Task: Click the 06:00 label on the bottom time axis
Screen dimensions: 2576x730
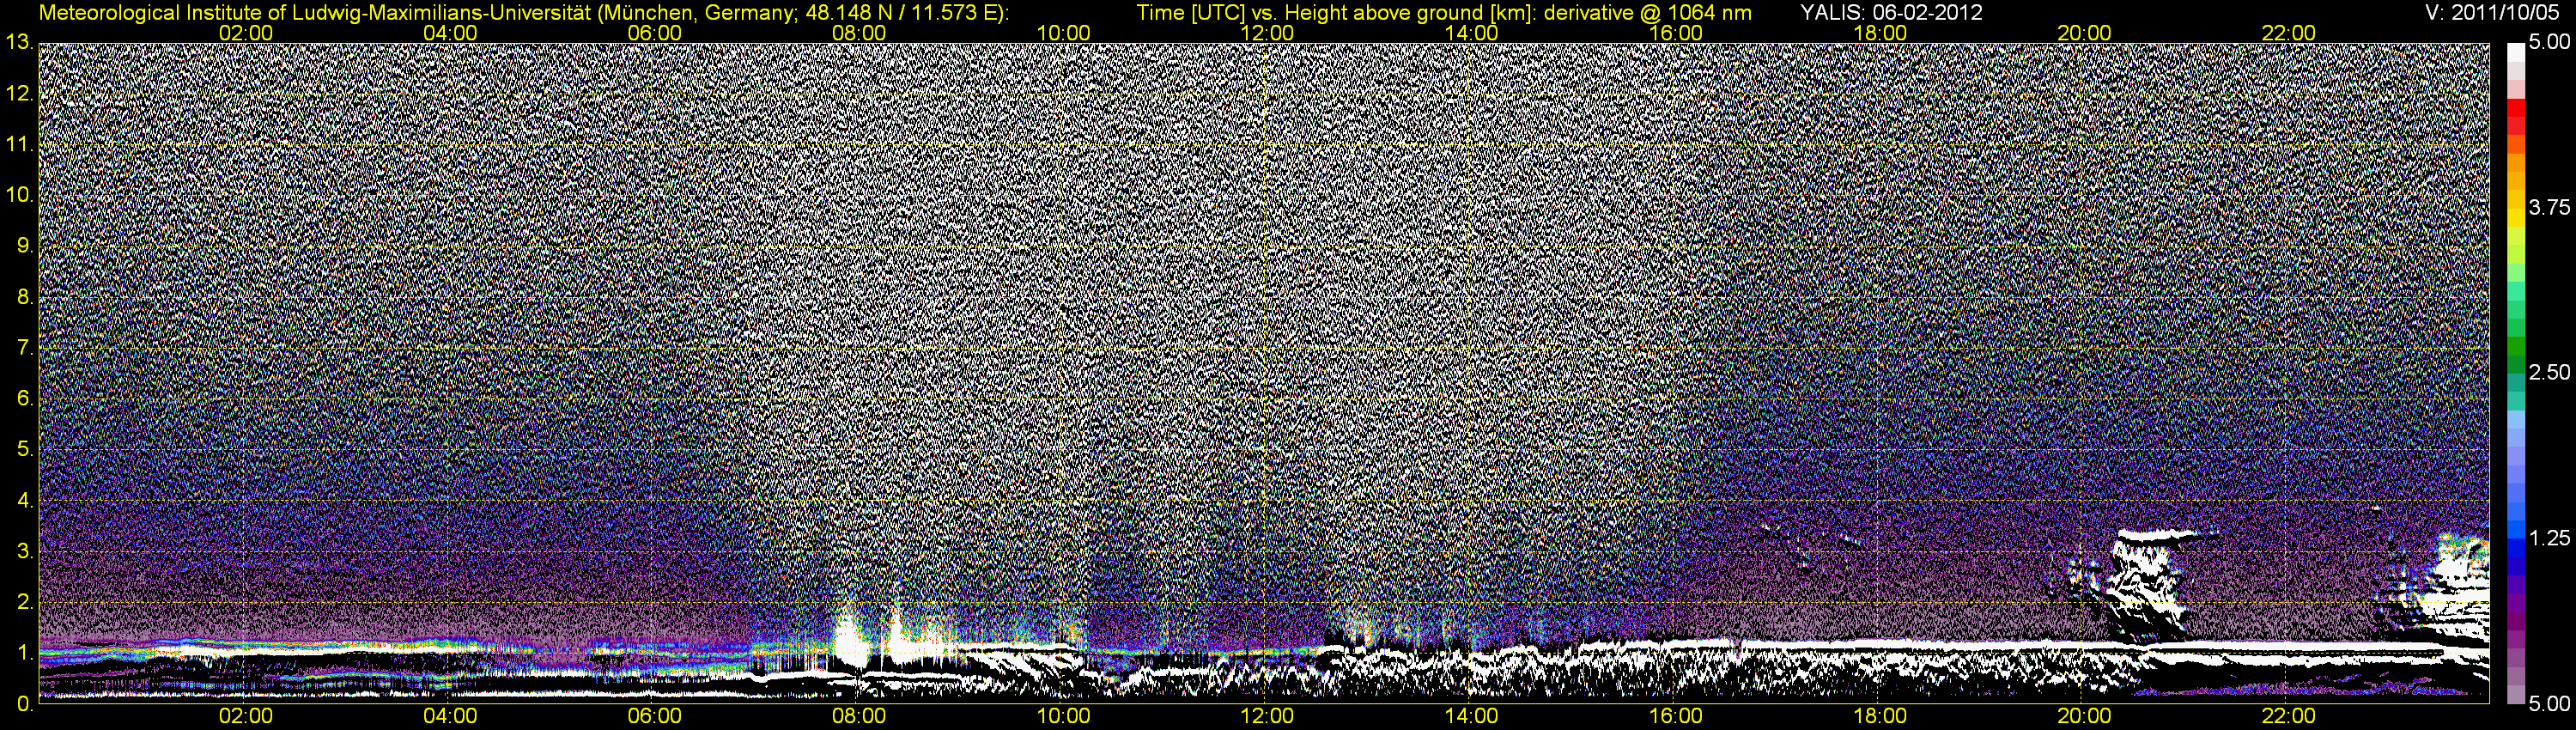Action: click(654, 716)
